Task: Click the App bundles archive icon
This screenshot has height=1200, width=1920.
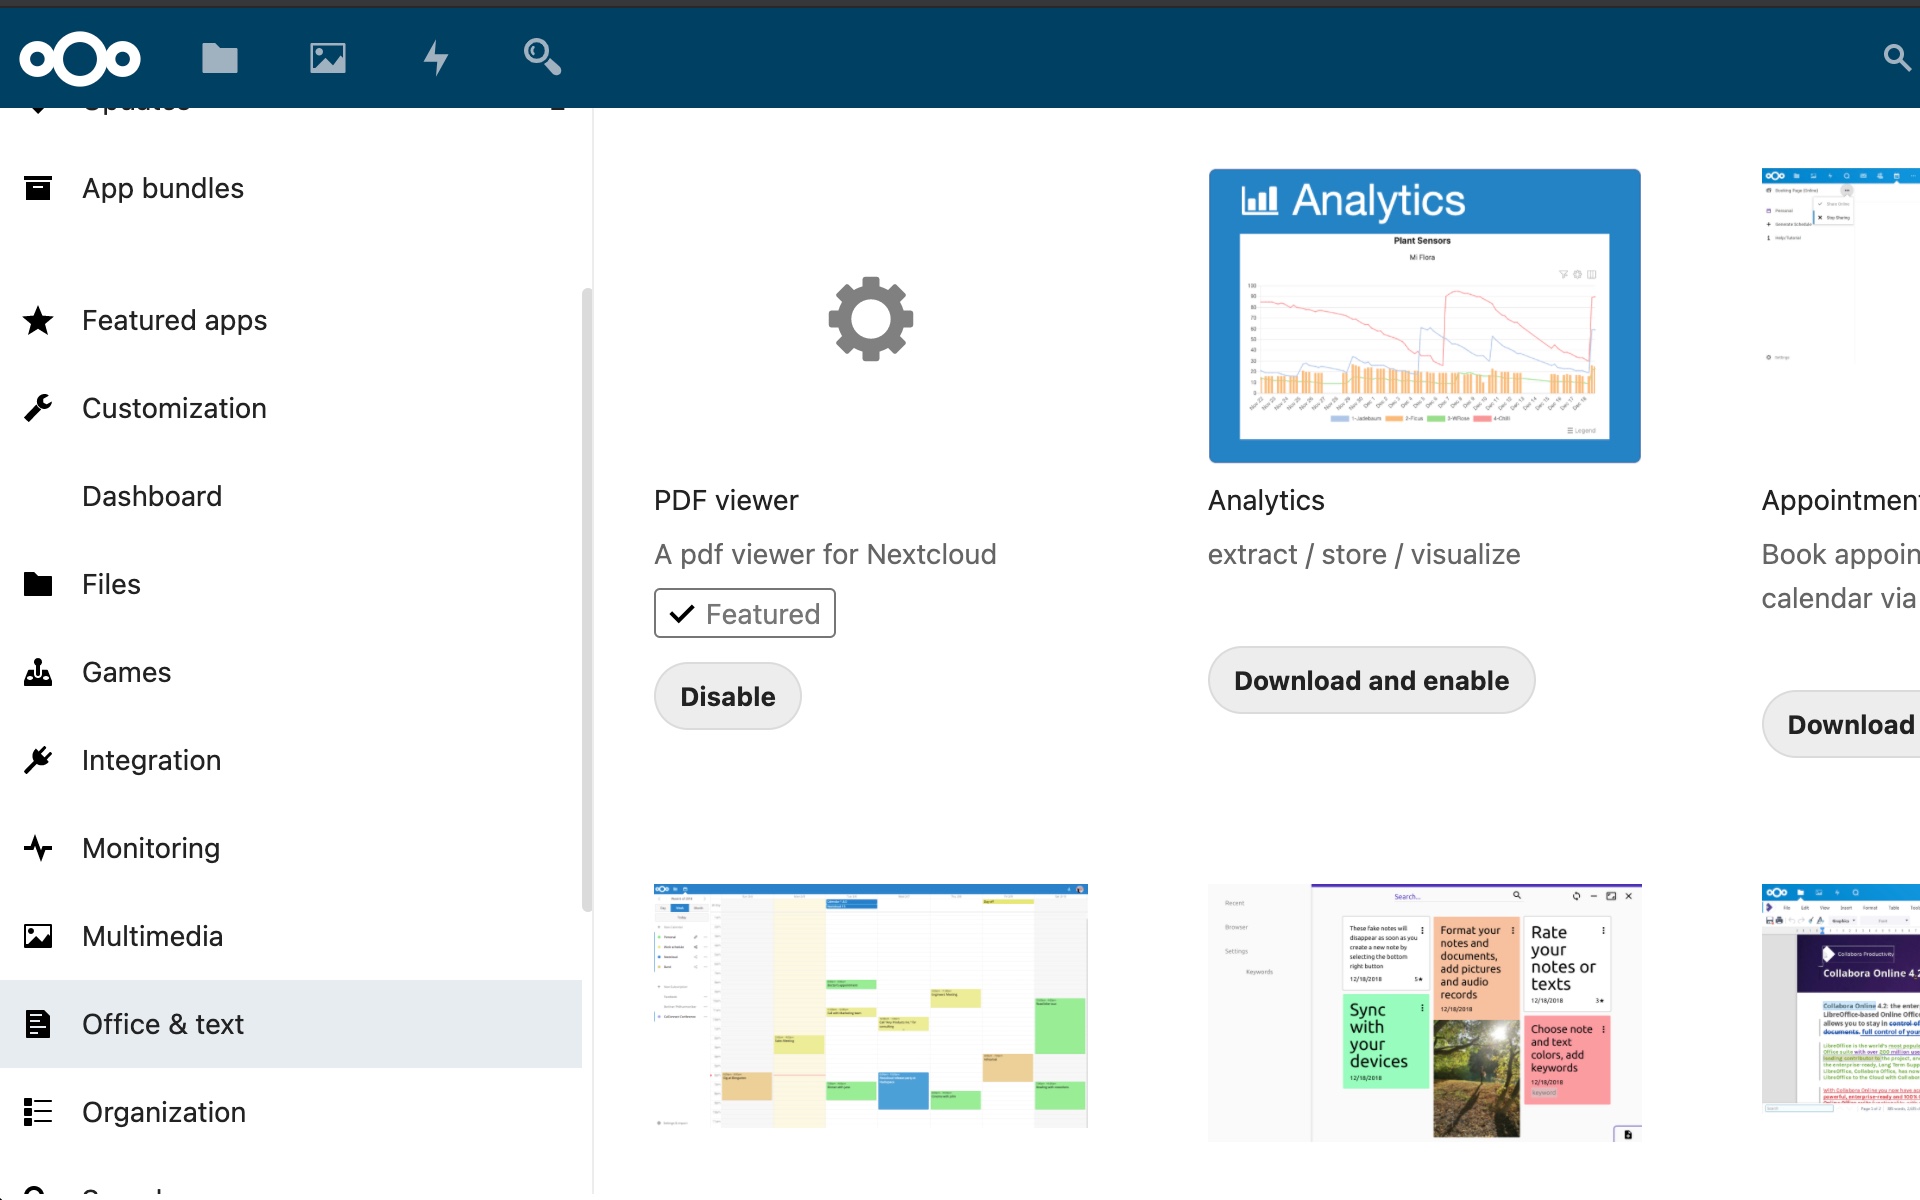Action: click(38, 188)
